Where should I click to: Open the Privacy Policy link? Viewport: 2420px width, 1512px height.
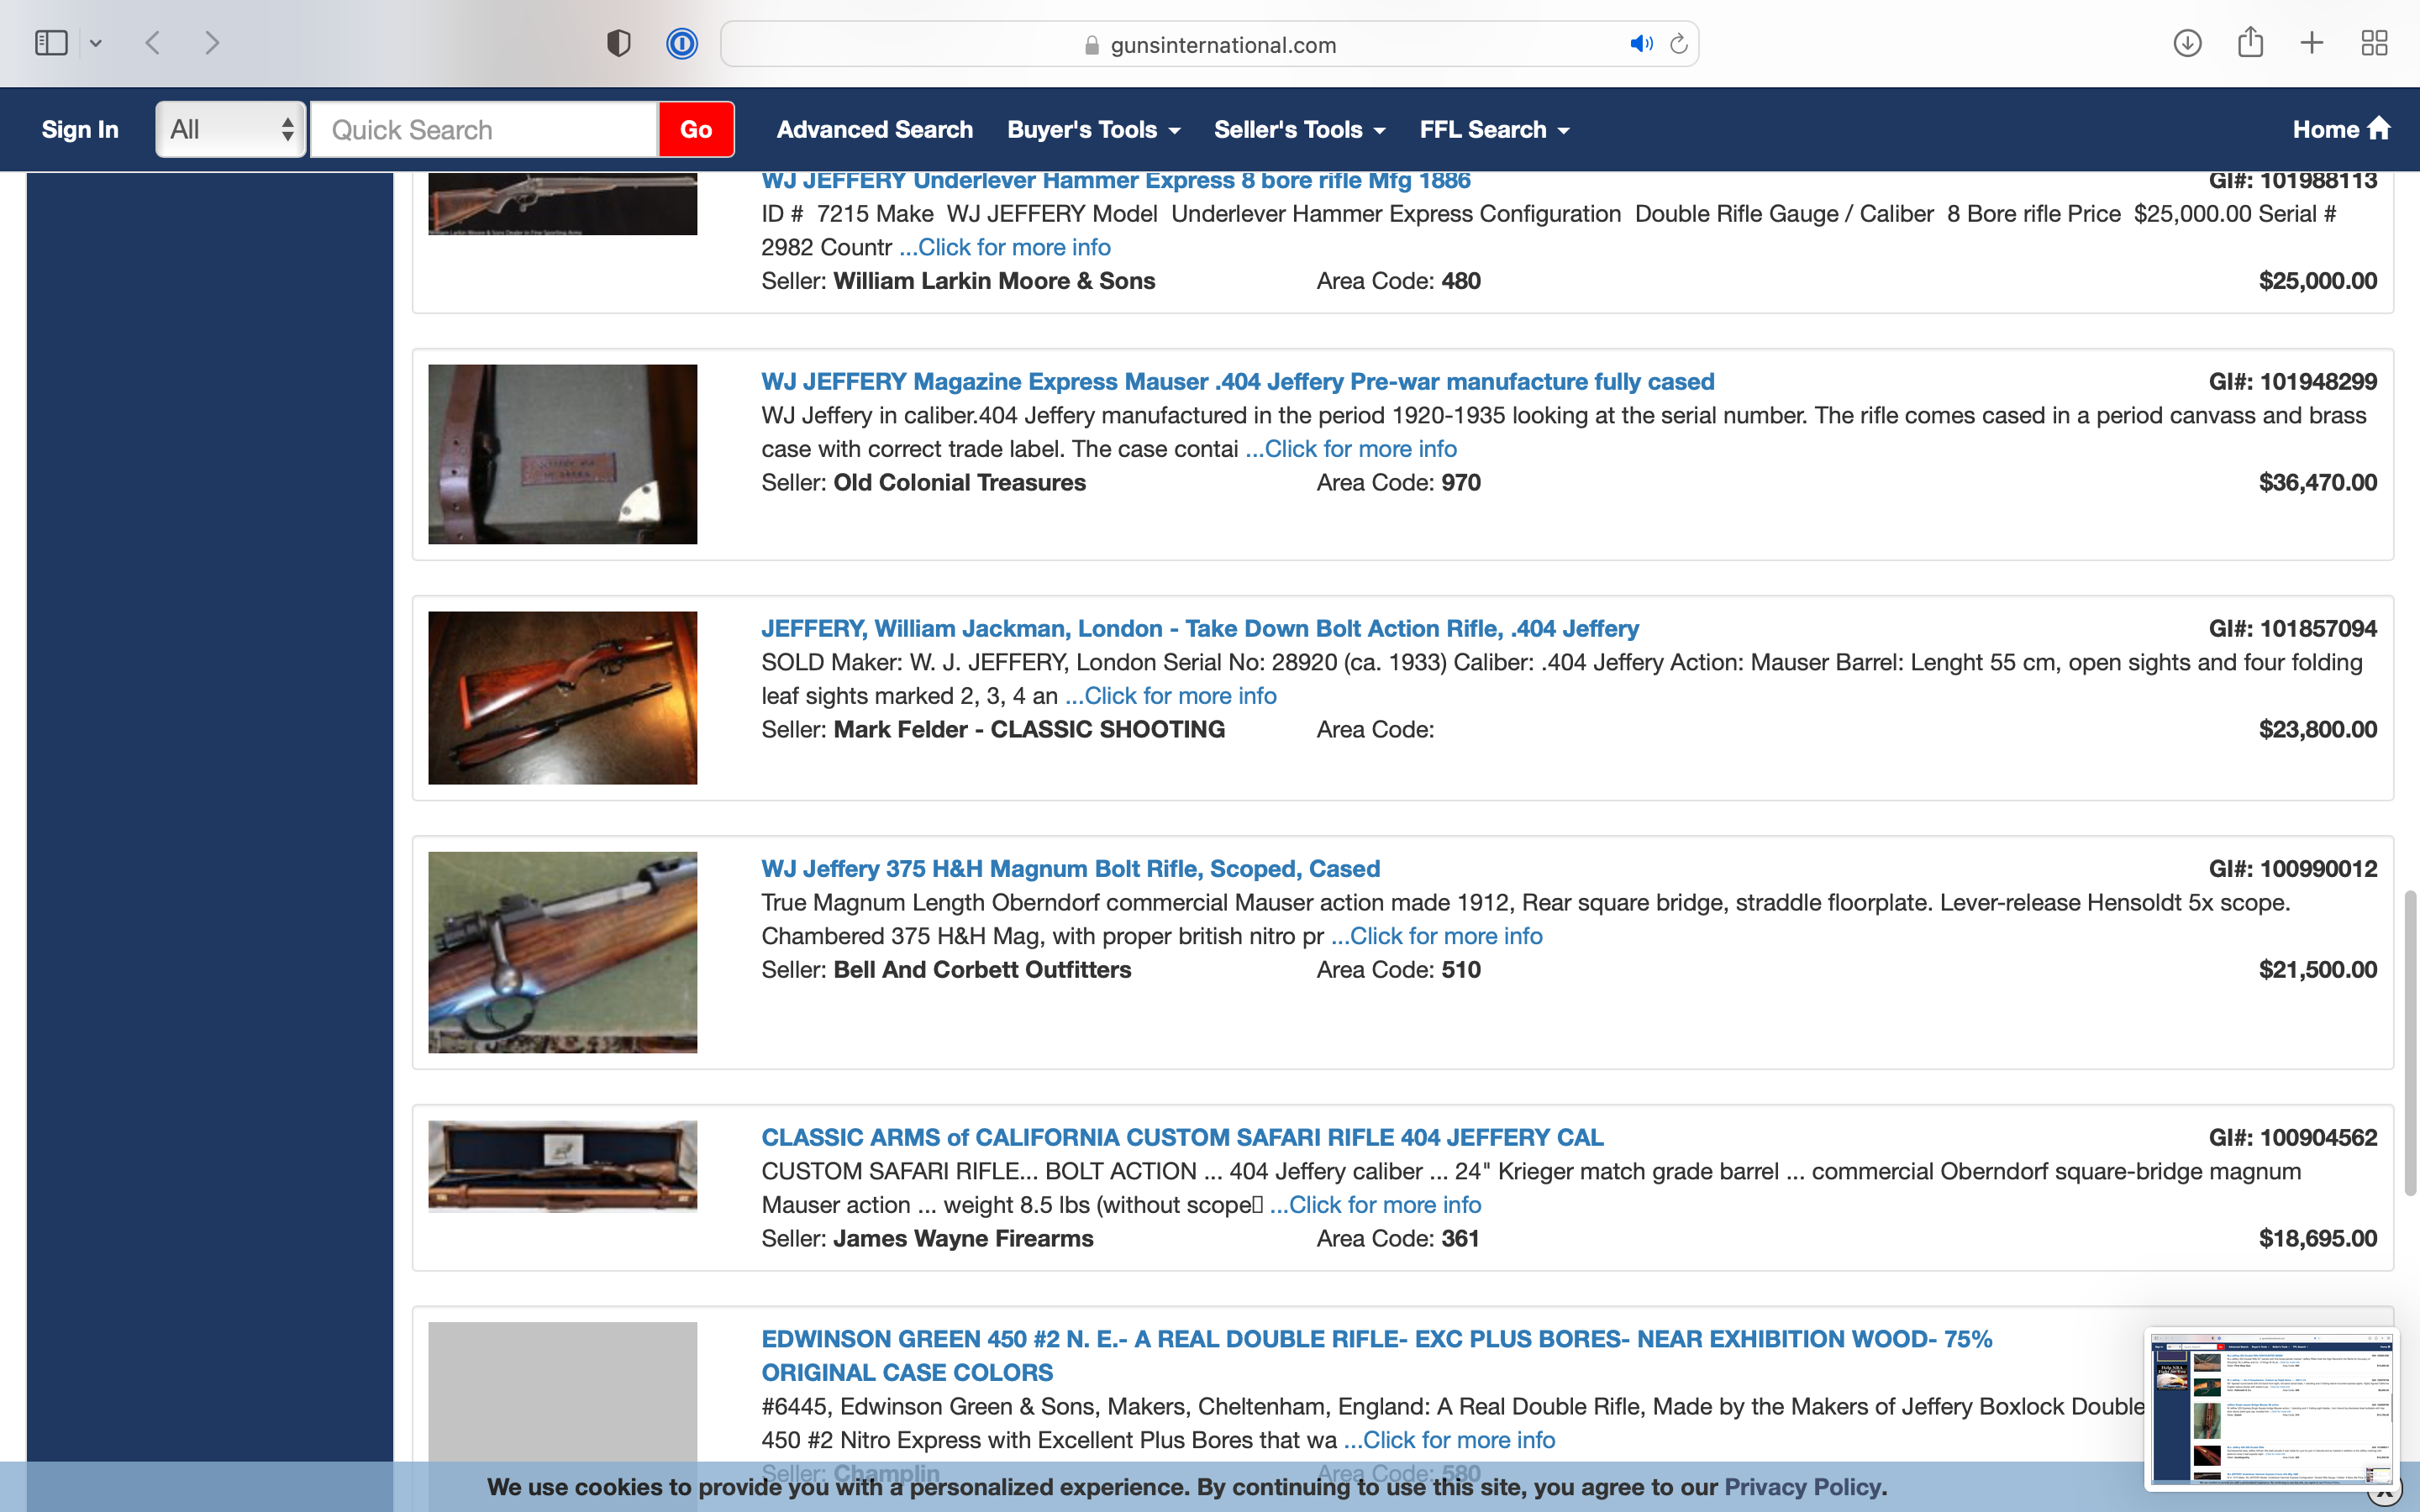[1802, 1487]
